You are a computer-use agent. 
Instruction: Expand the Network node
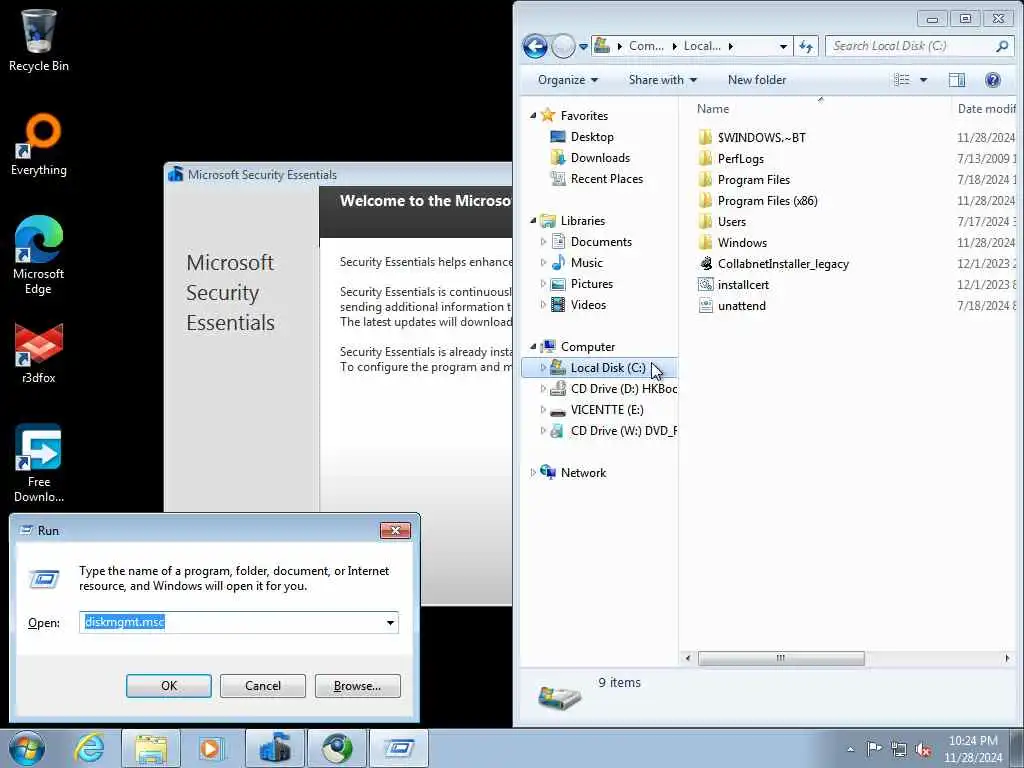533,473
